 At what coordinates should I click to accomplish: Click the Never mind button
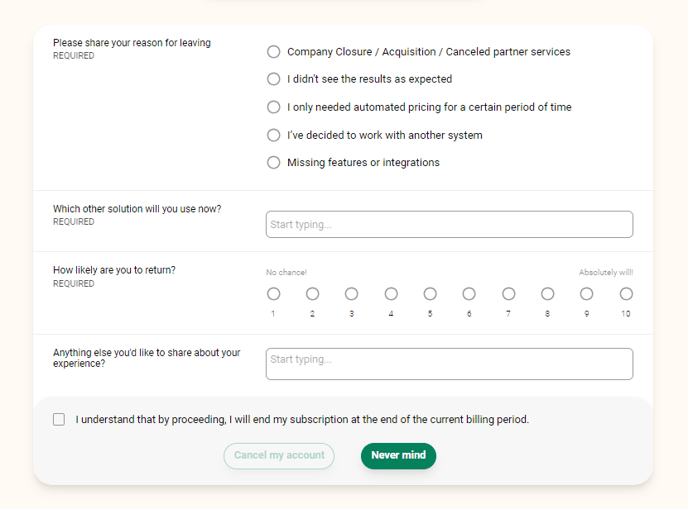click(398, 456)
